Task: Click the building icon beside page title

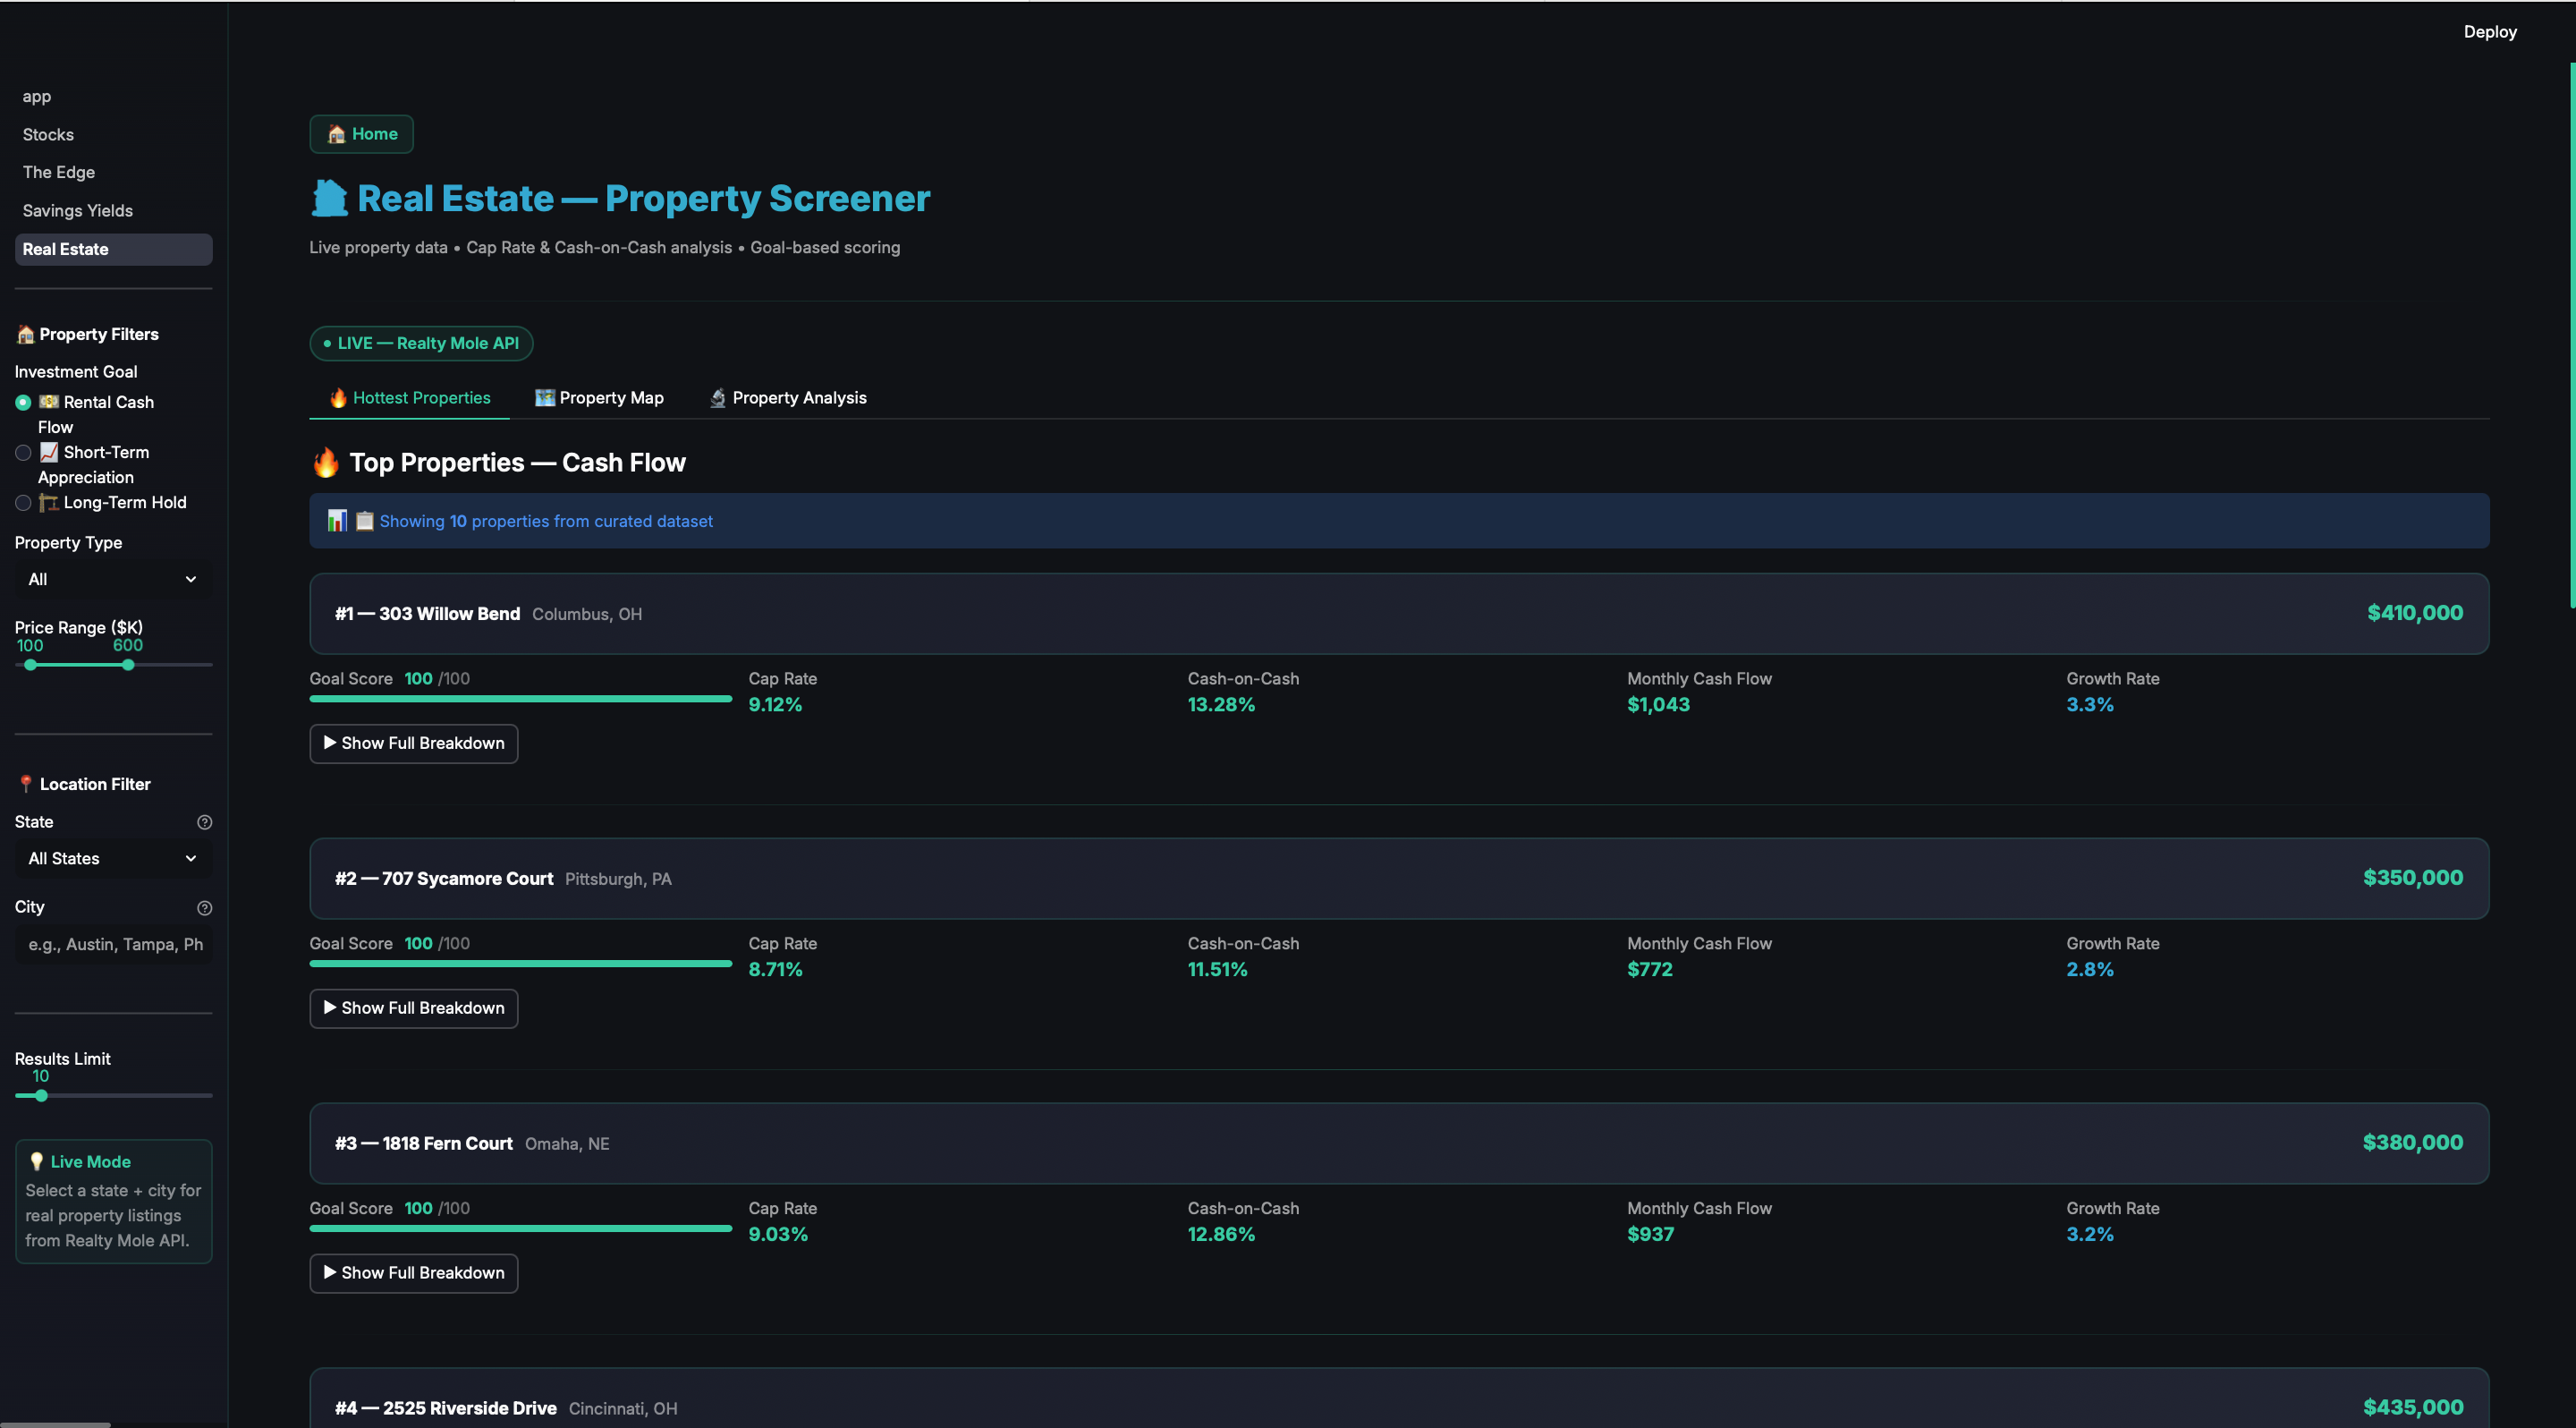Action: [329, 198]
